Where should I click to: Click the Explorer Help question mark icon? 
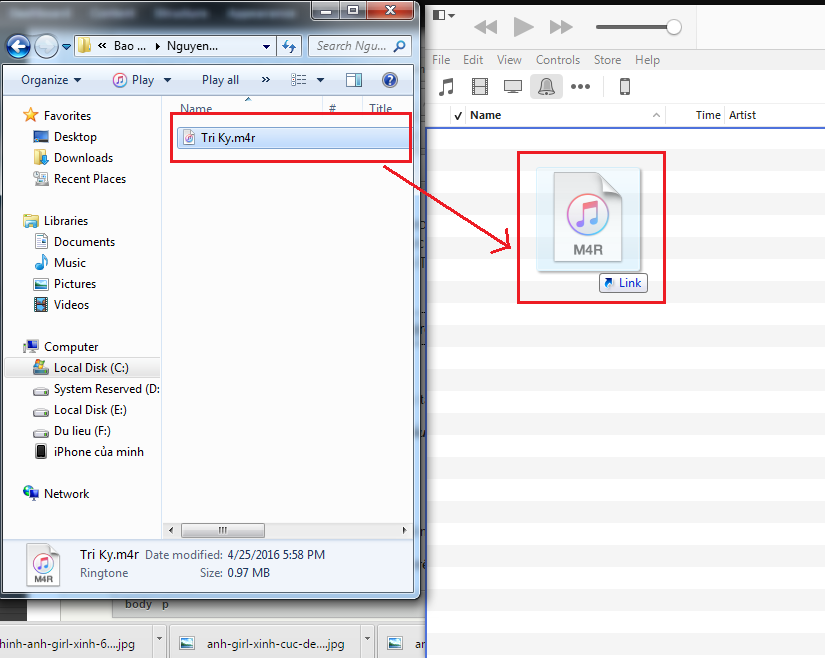[x=390, y=80]
